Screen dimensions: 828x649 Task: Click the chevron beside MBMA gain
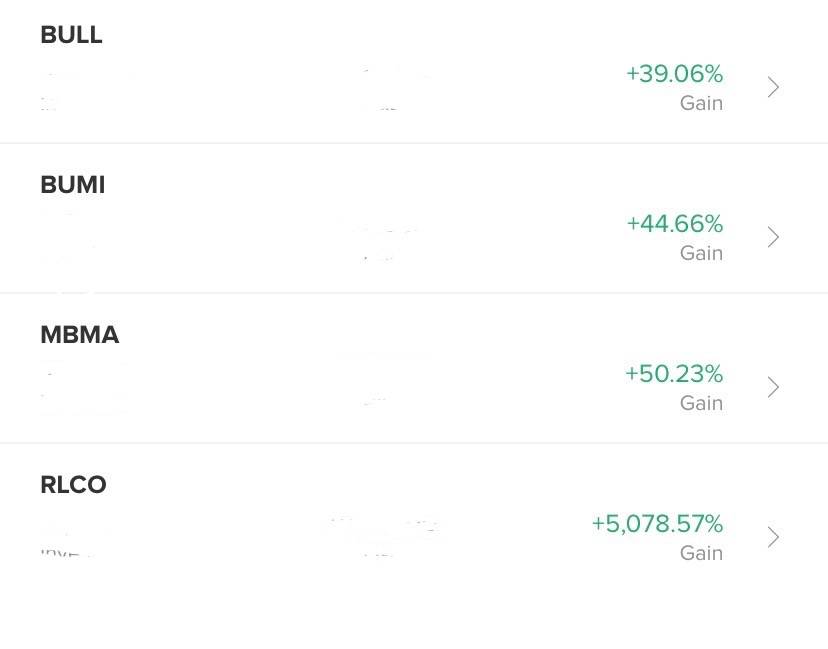(773, 387)
